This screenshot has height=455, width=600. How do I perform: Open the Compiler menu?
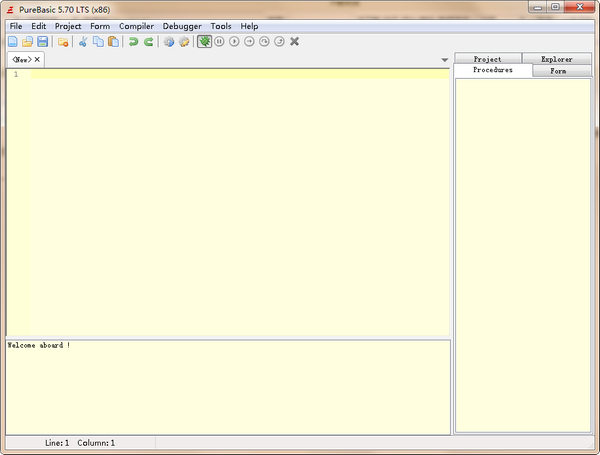point(136,26)
